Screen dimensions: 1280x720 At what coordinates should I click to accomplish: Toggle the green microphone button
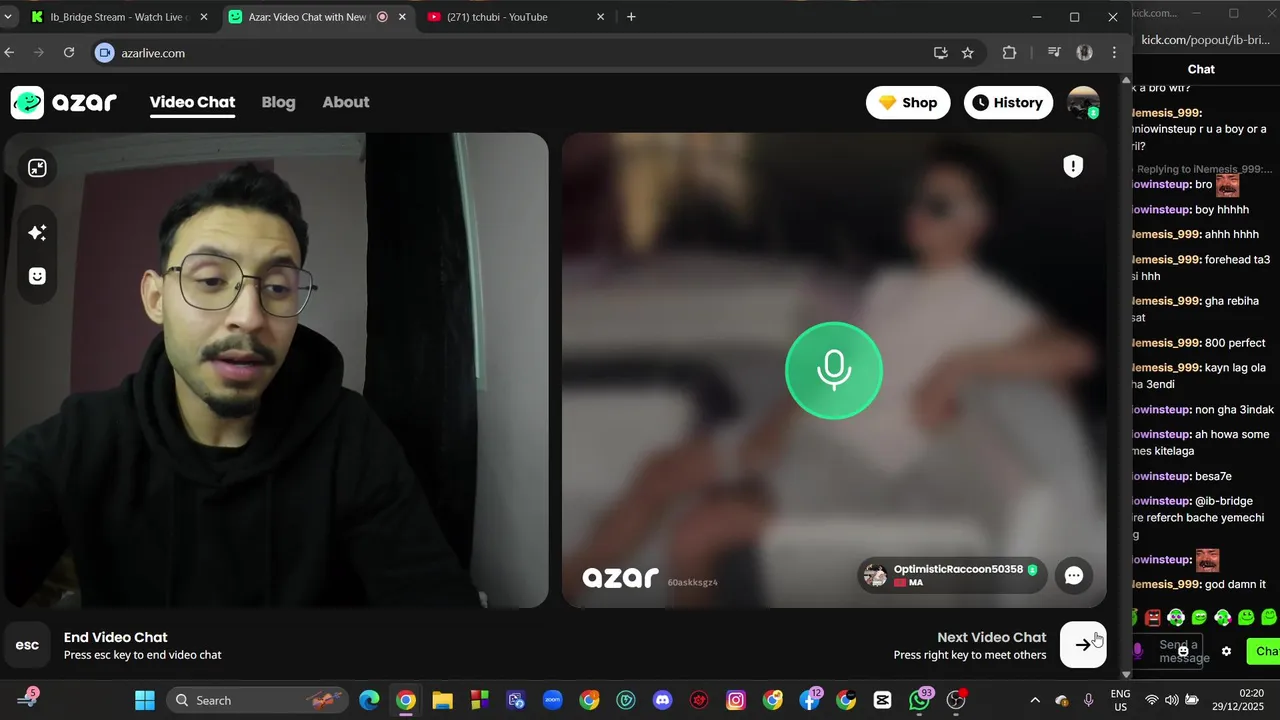click(834, 370)
